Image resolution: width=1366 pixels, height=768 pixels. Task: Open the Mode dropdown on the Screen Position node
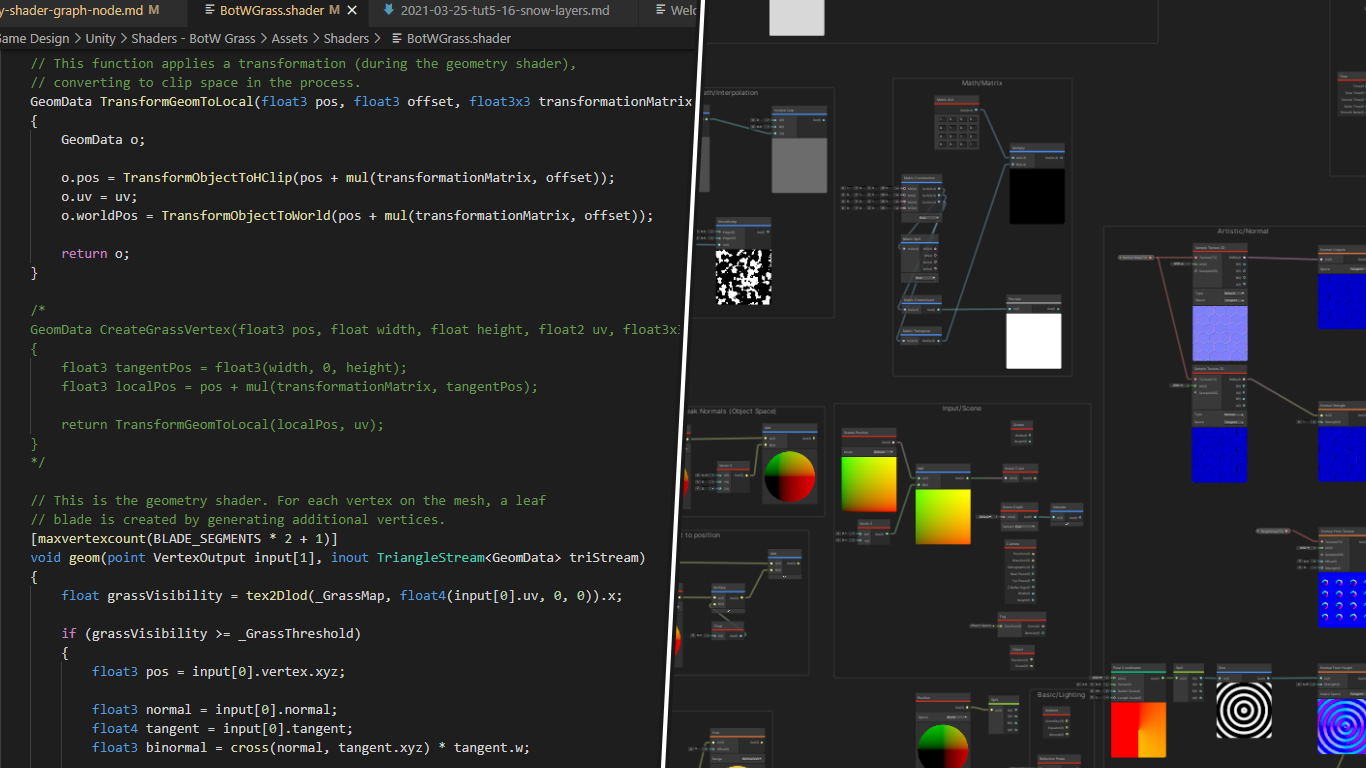883,452
